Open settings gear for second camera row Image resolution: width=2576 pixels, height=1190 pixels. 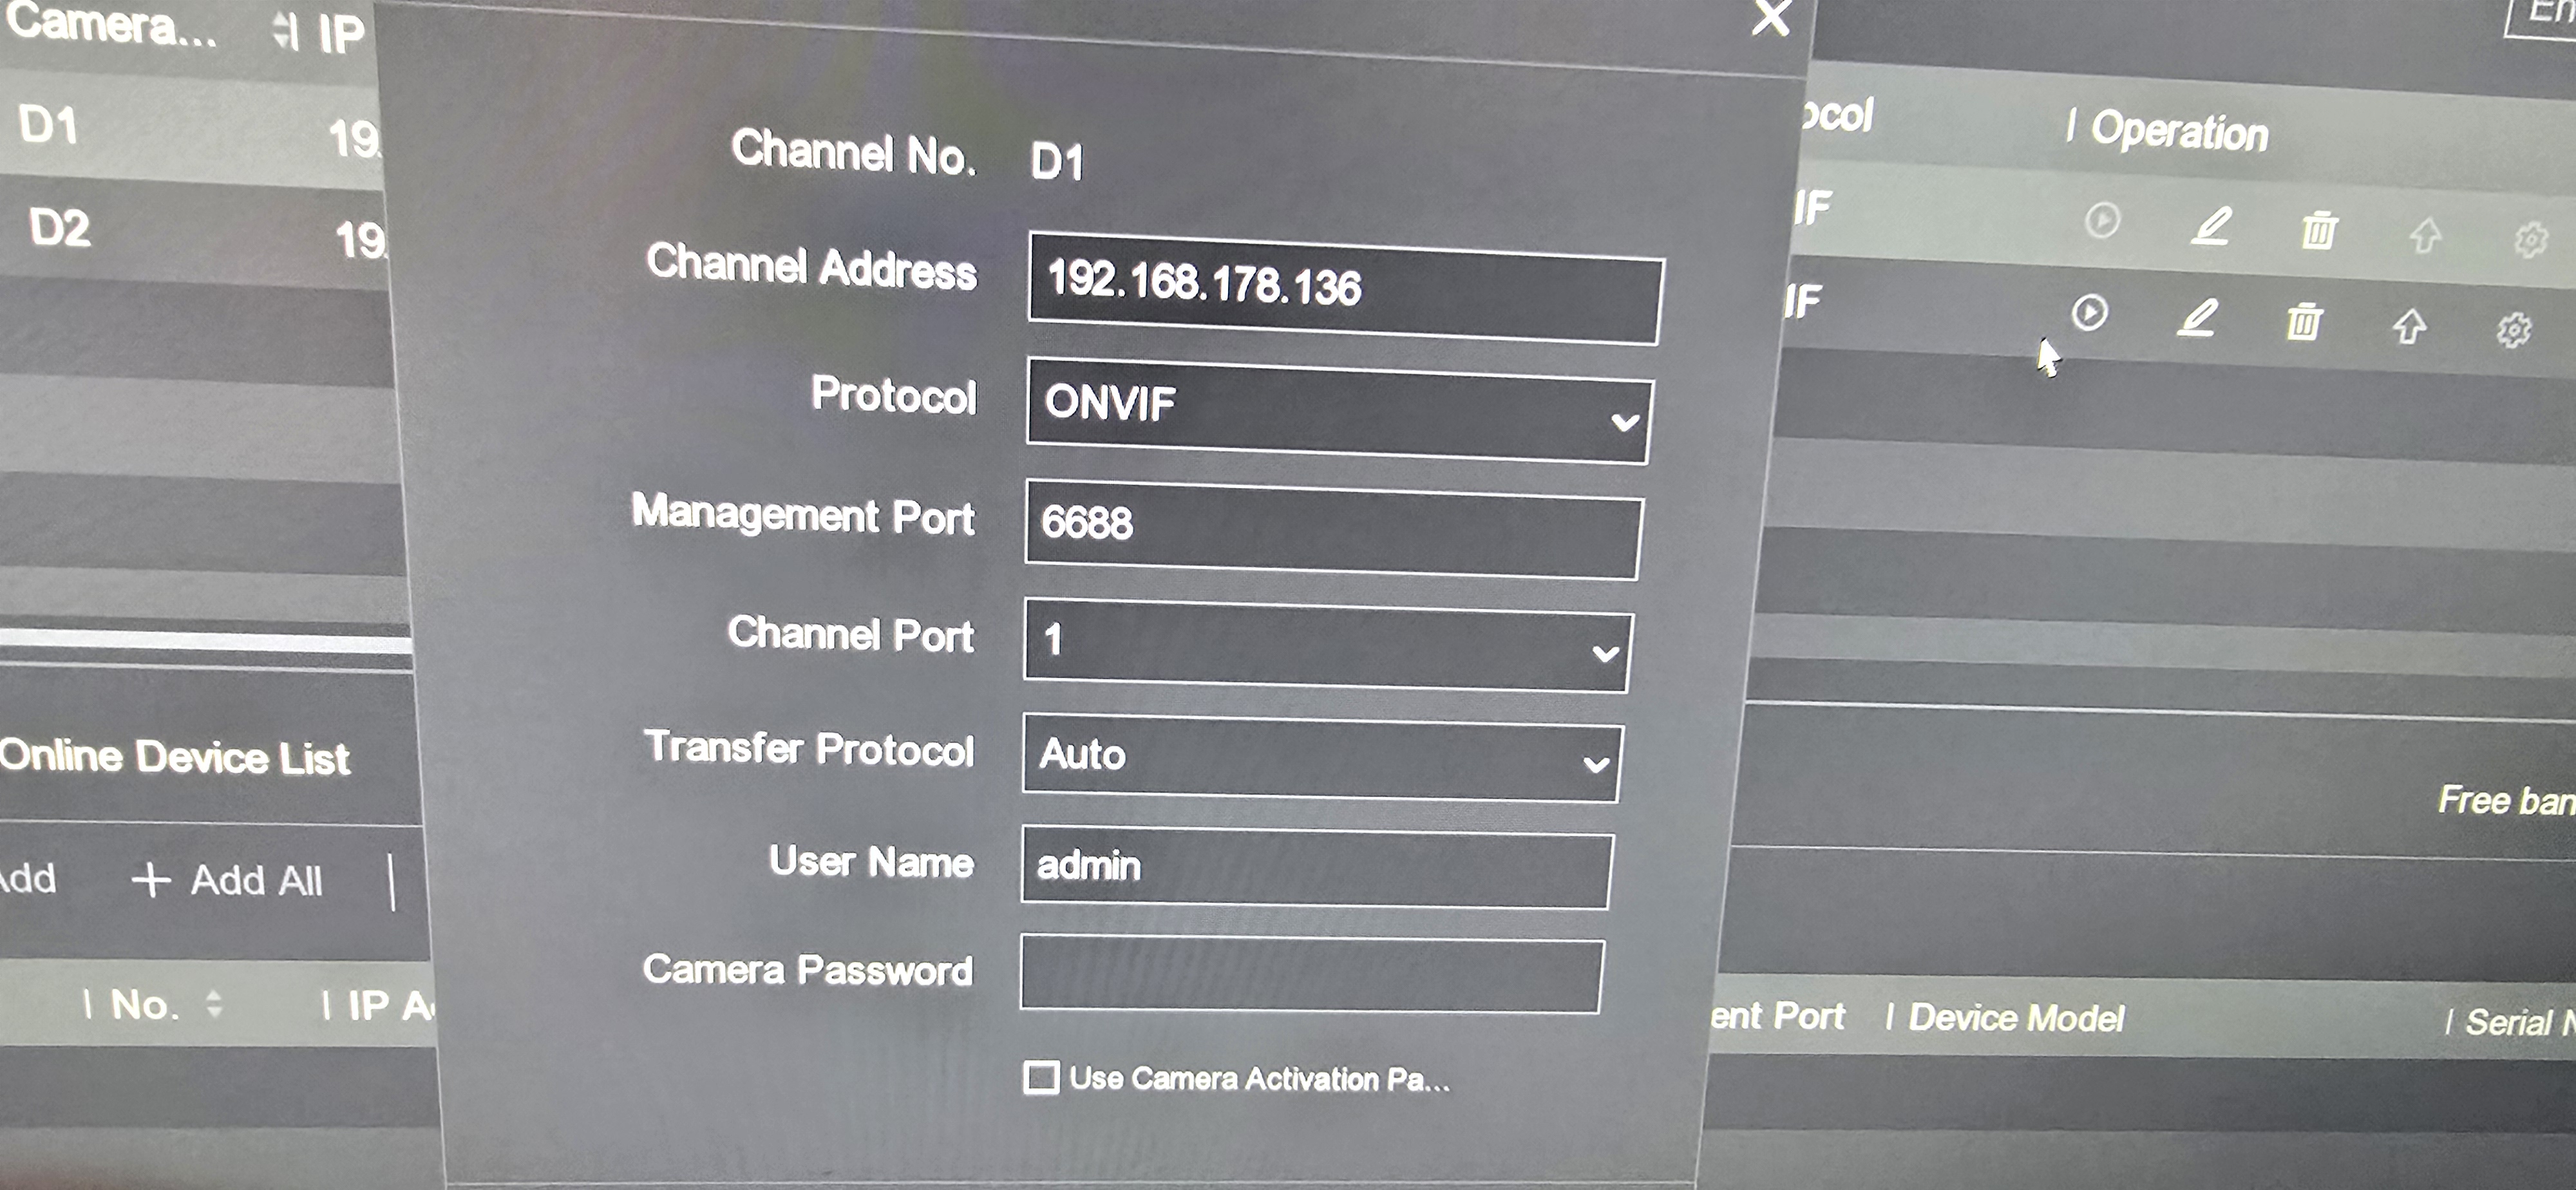tap(2513, 329)
